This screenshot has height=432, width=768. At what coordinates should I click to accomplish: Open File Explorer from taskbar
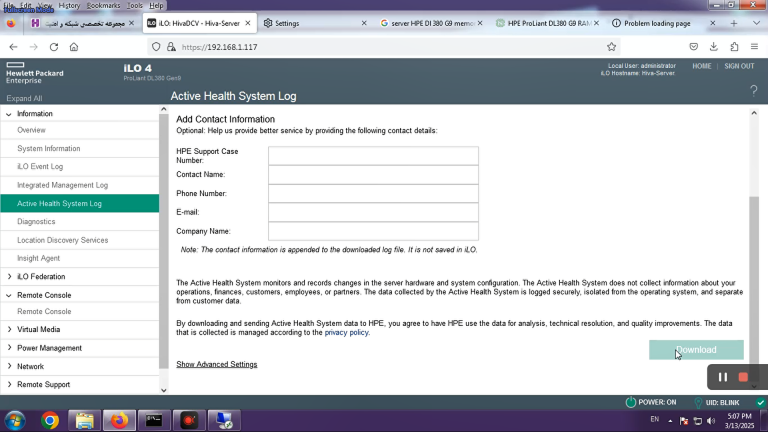(85, 421)
